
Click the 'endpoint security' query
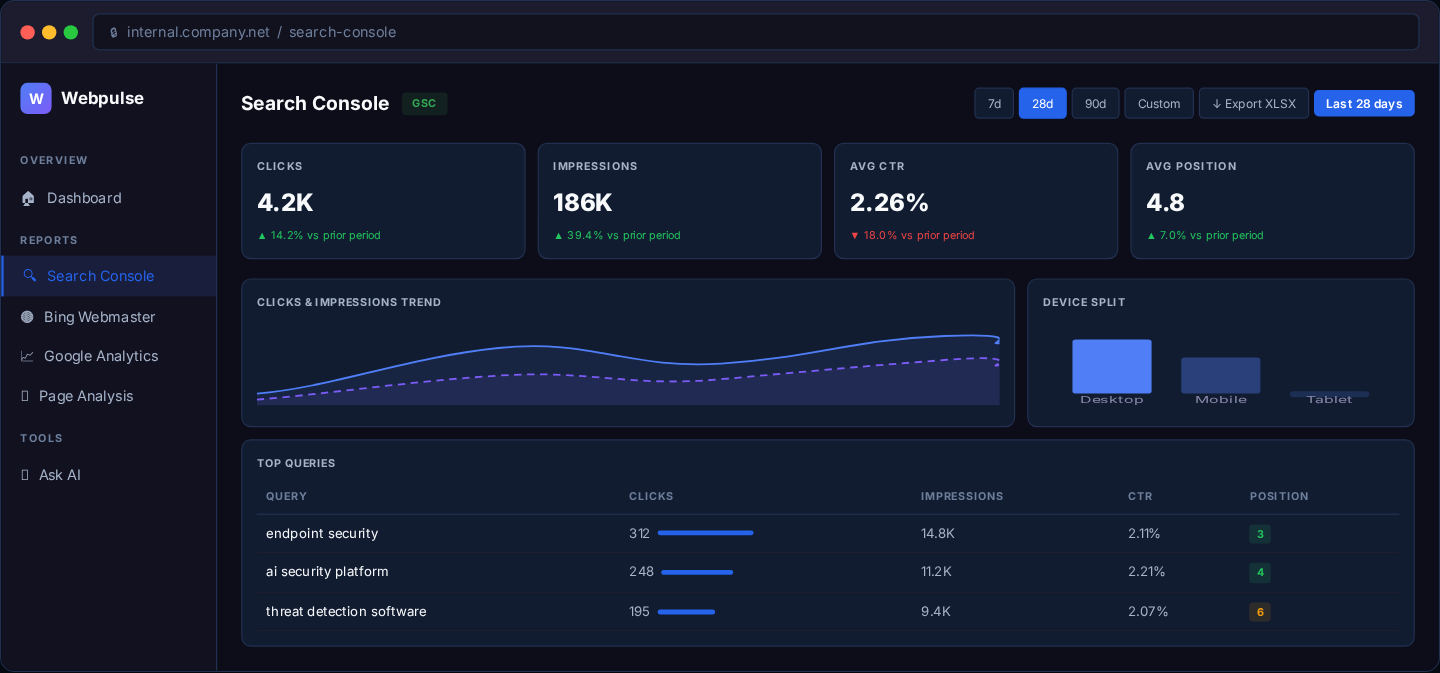click(x=322, y=533)
